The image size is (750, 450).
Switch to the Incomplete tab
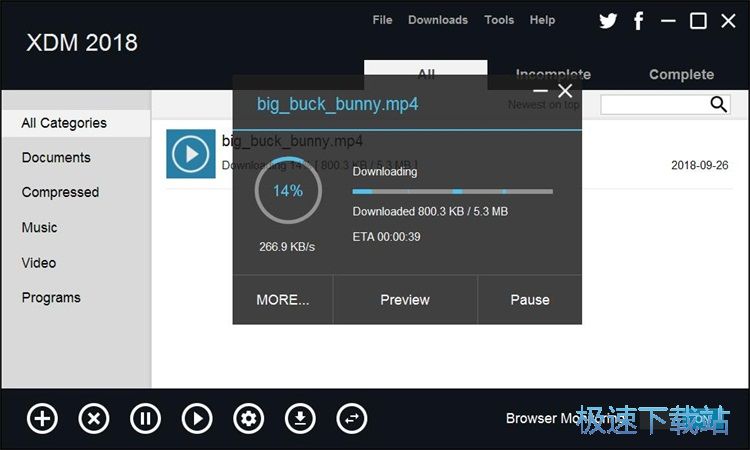tap(553, 75)
